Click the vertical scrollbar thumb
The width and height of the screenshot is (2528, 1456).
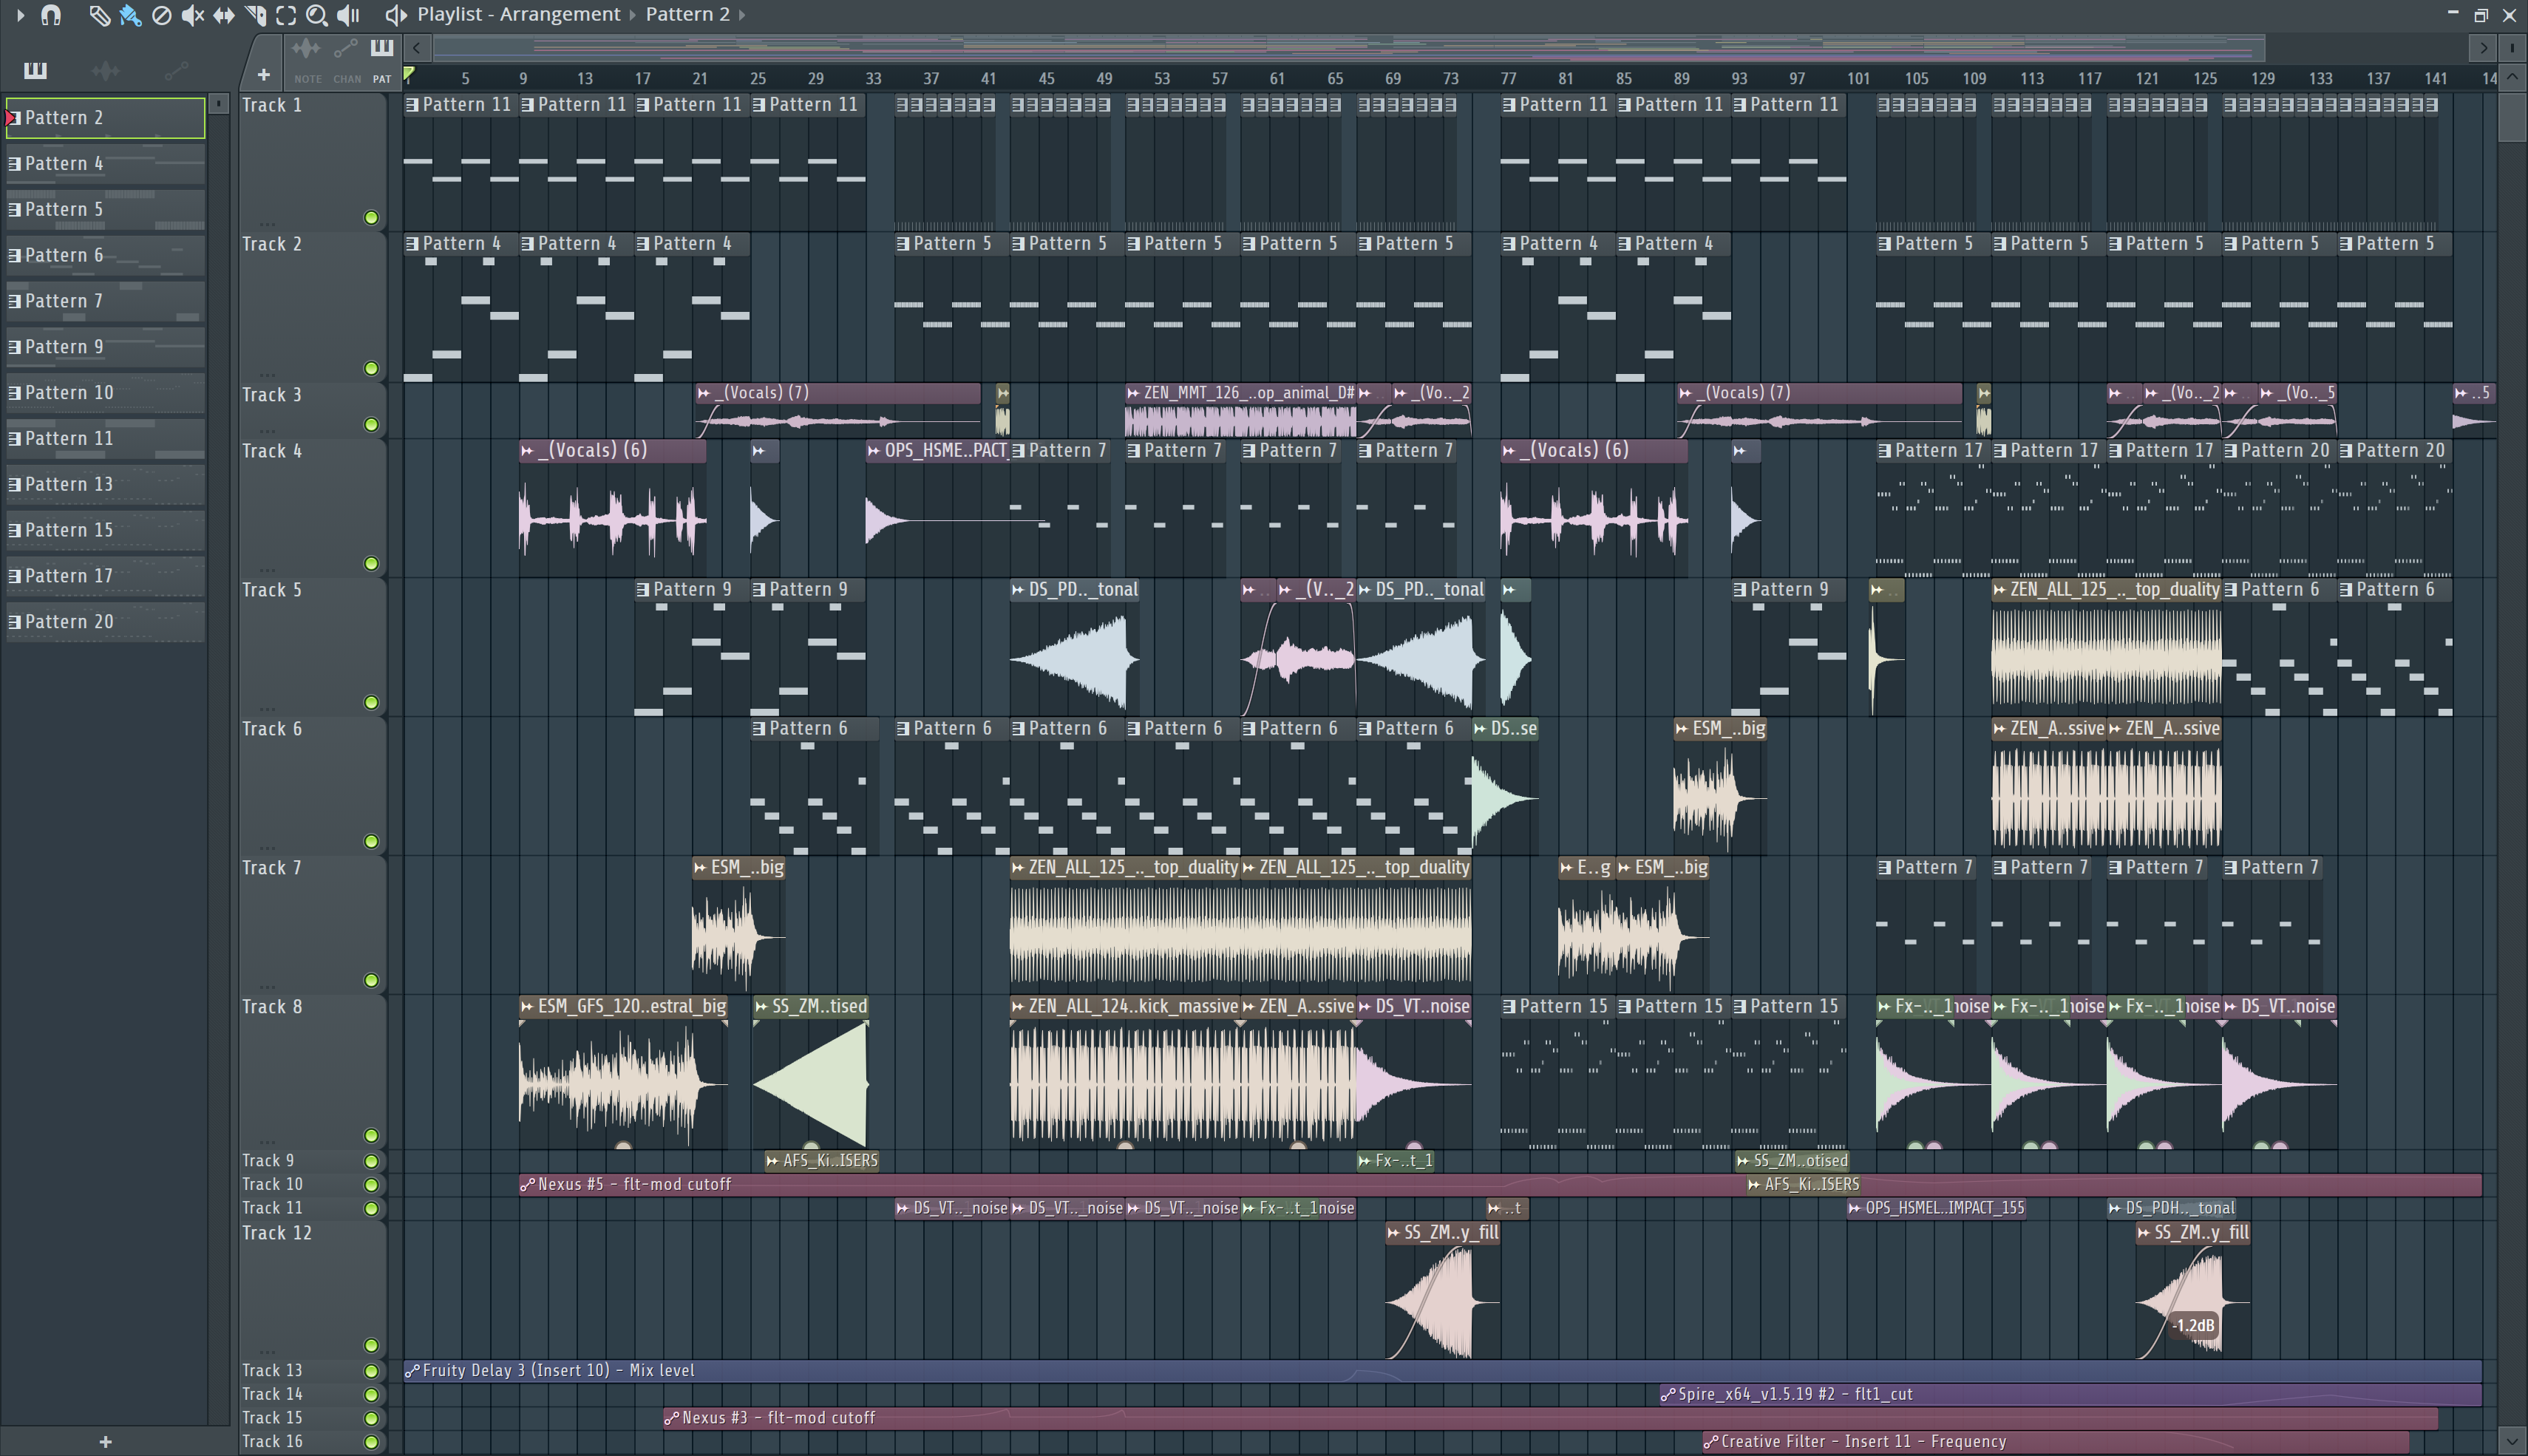2512,118
